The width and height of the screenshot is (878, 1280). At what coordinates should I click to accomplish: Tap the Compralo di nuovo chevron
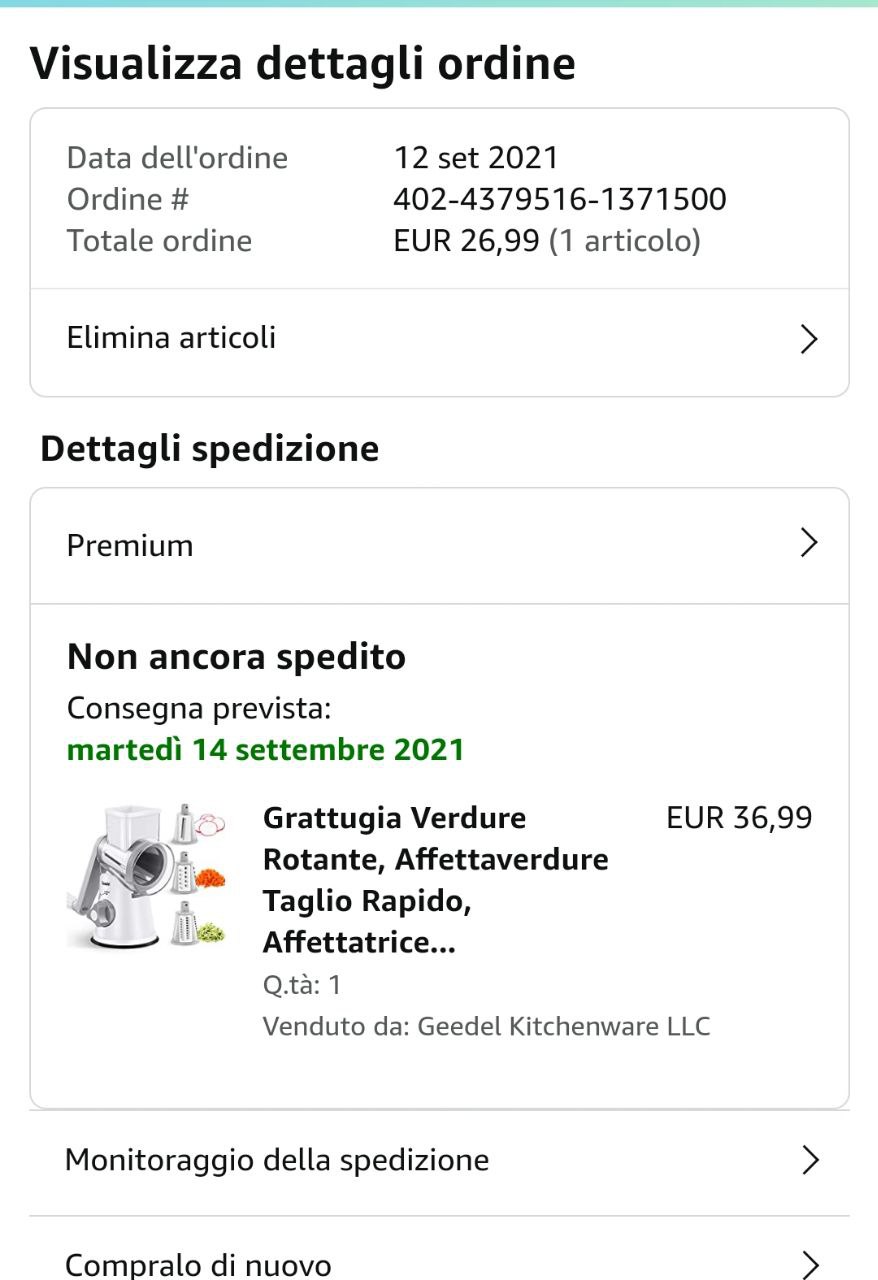click(810, 1265)
